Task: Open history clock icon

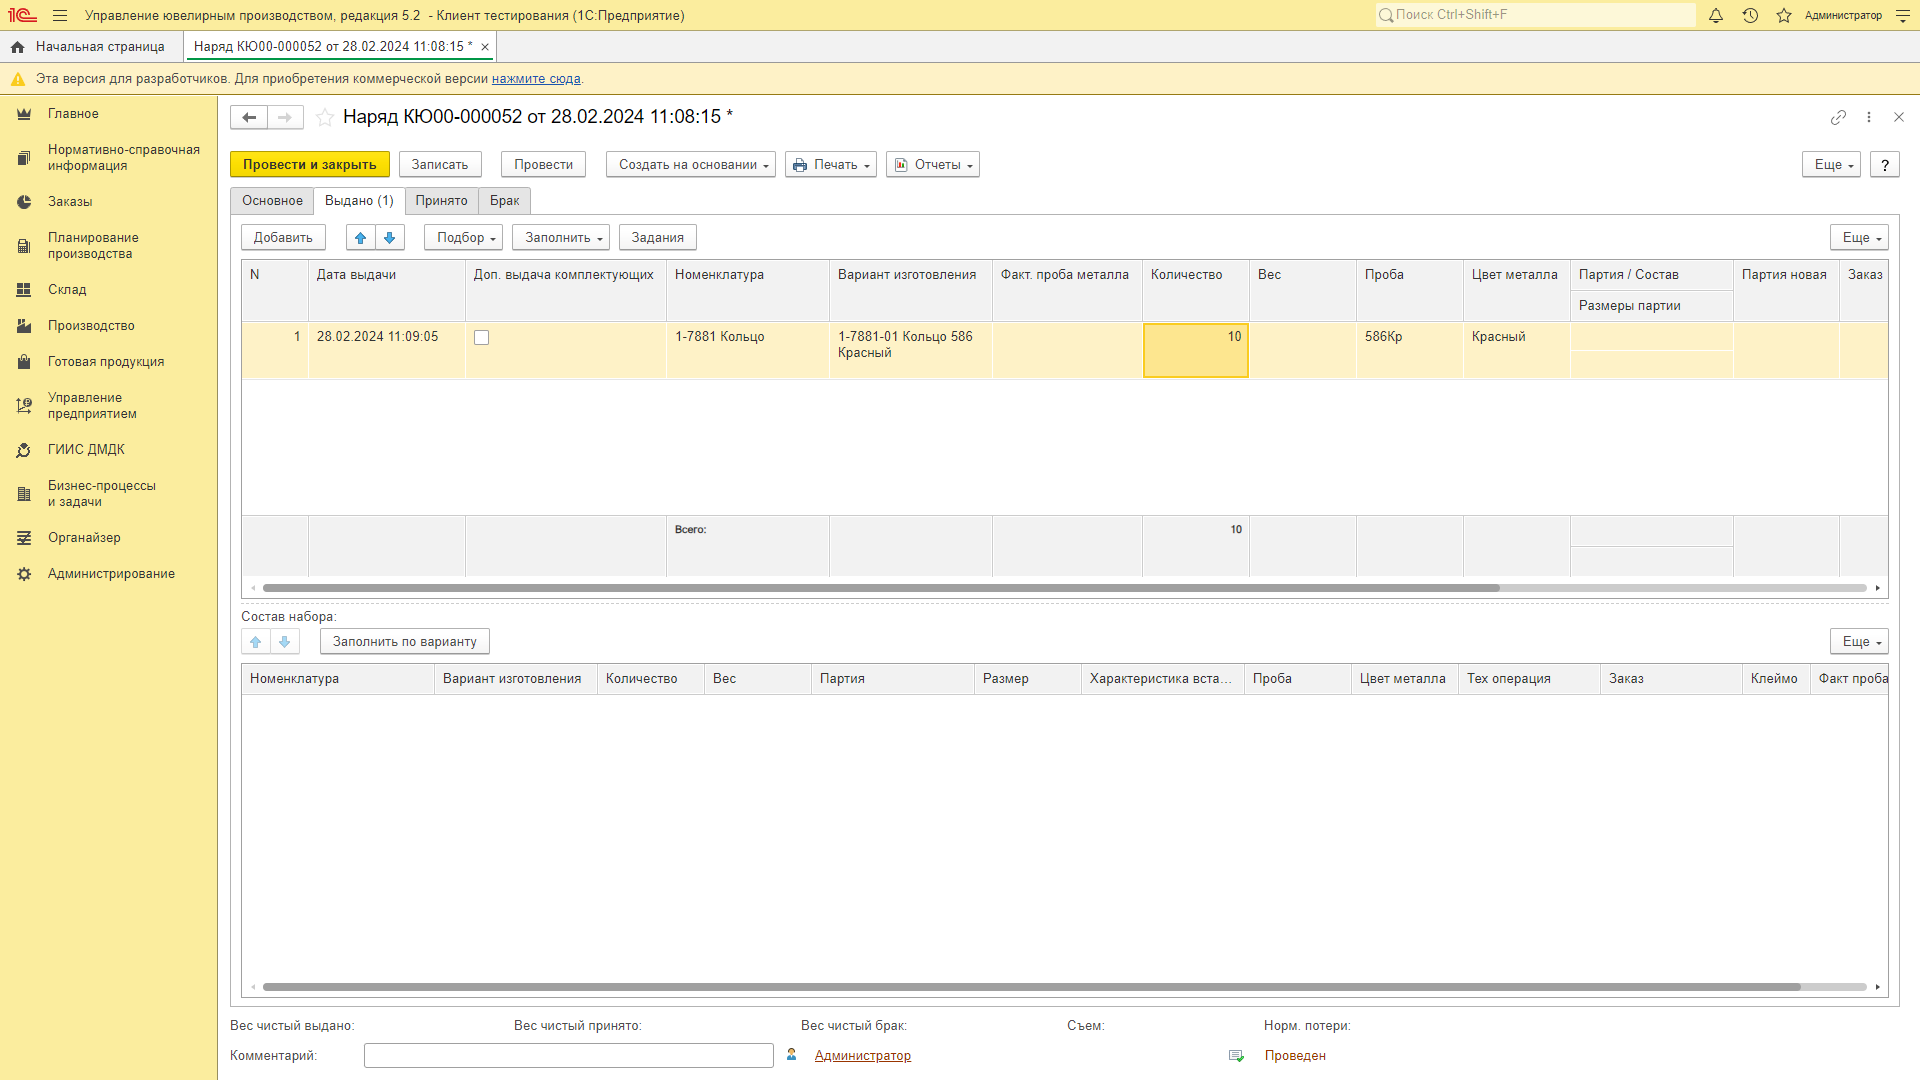Action: tap(1750, 15)
